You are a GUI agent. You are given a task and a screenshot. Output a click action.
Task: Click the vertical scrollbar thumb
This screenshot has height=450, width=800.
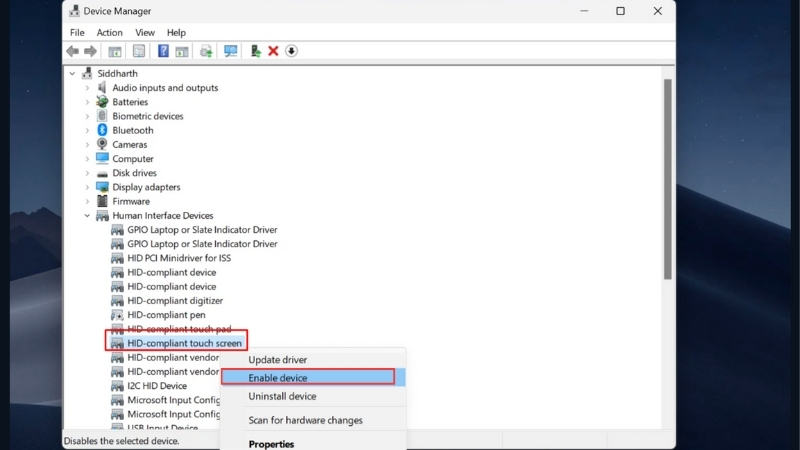coord(667,180)
